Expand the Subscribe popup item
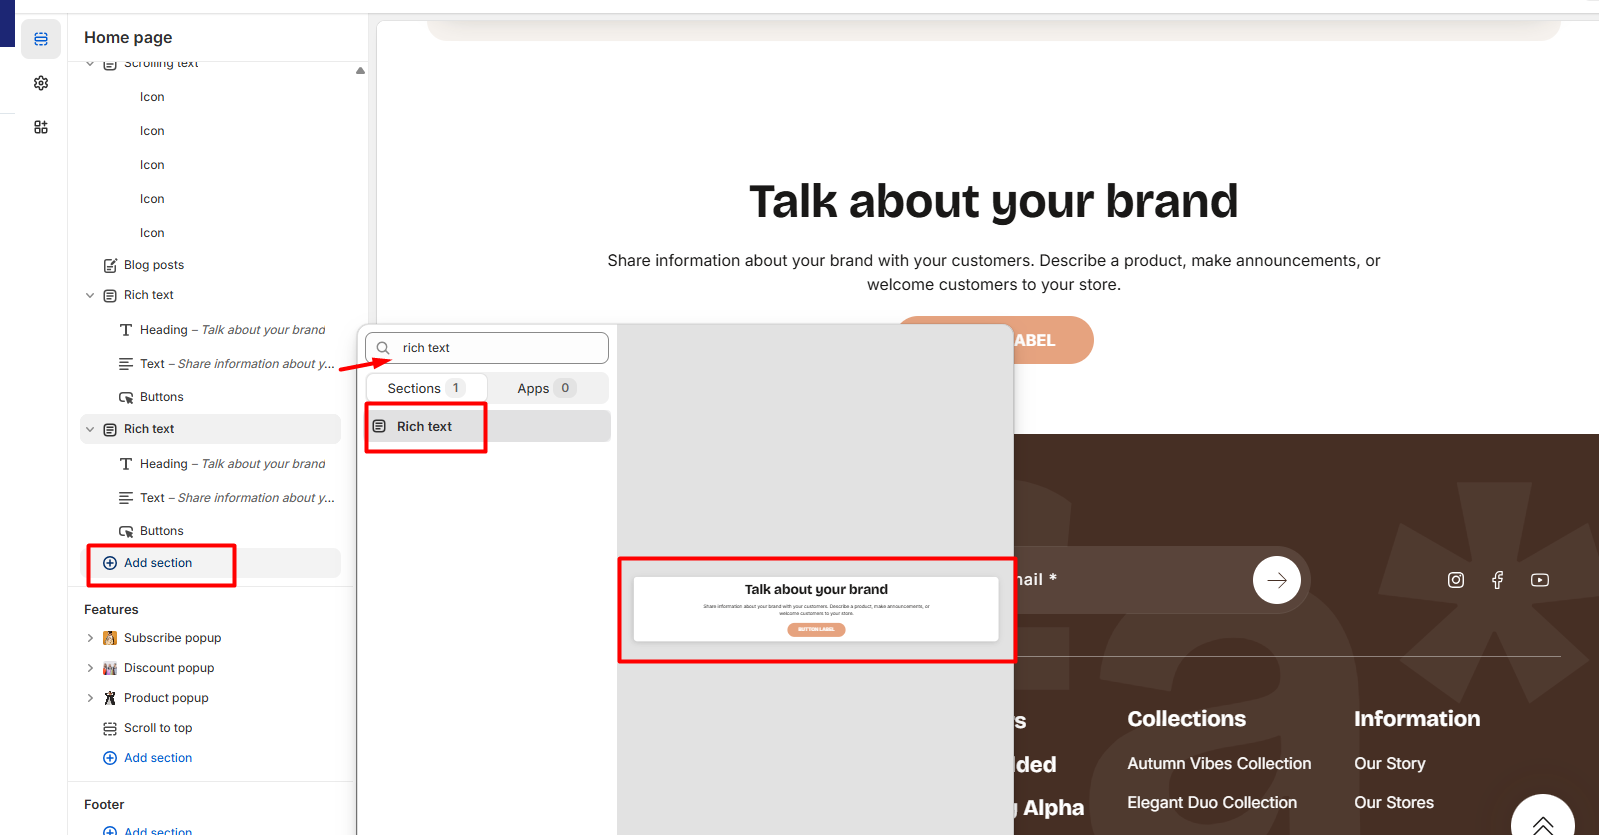This screenshot has height=835, width=1599. coord(90,638)
